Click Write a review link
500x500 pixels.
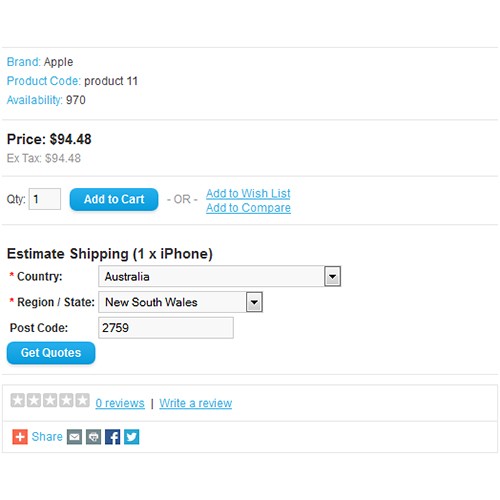[x=196, y=403]
